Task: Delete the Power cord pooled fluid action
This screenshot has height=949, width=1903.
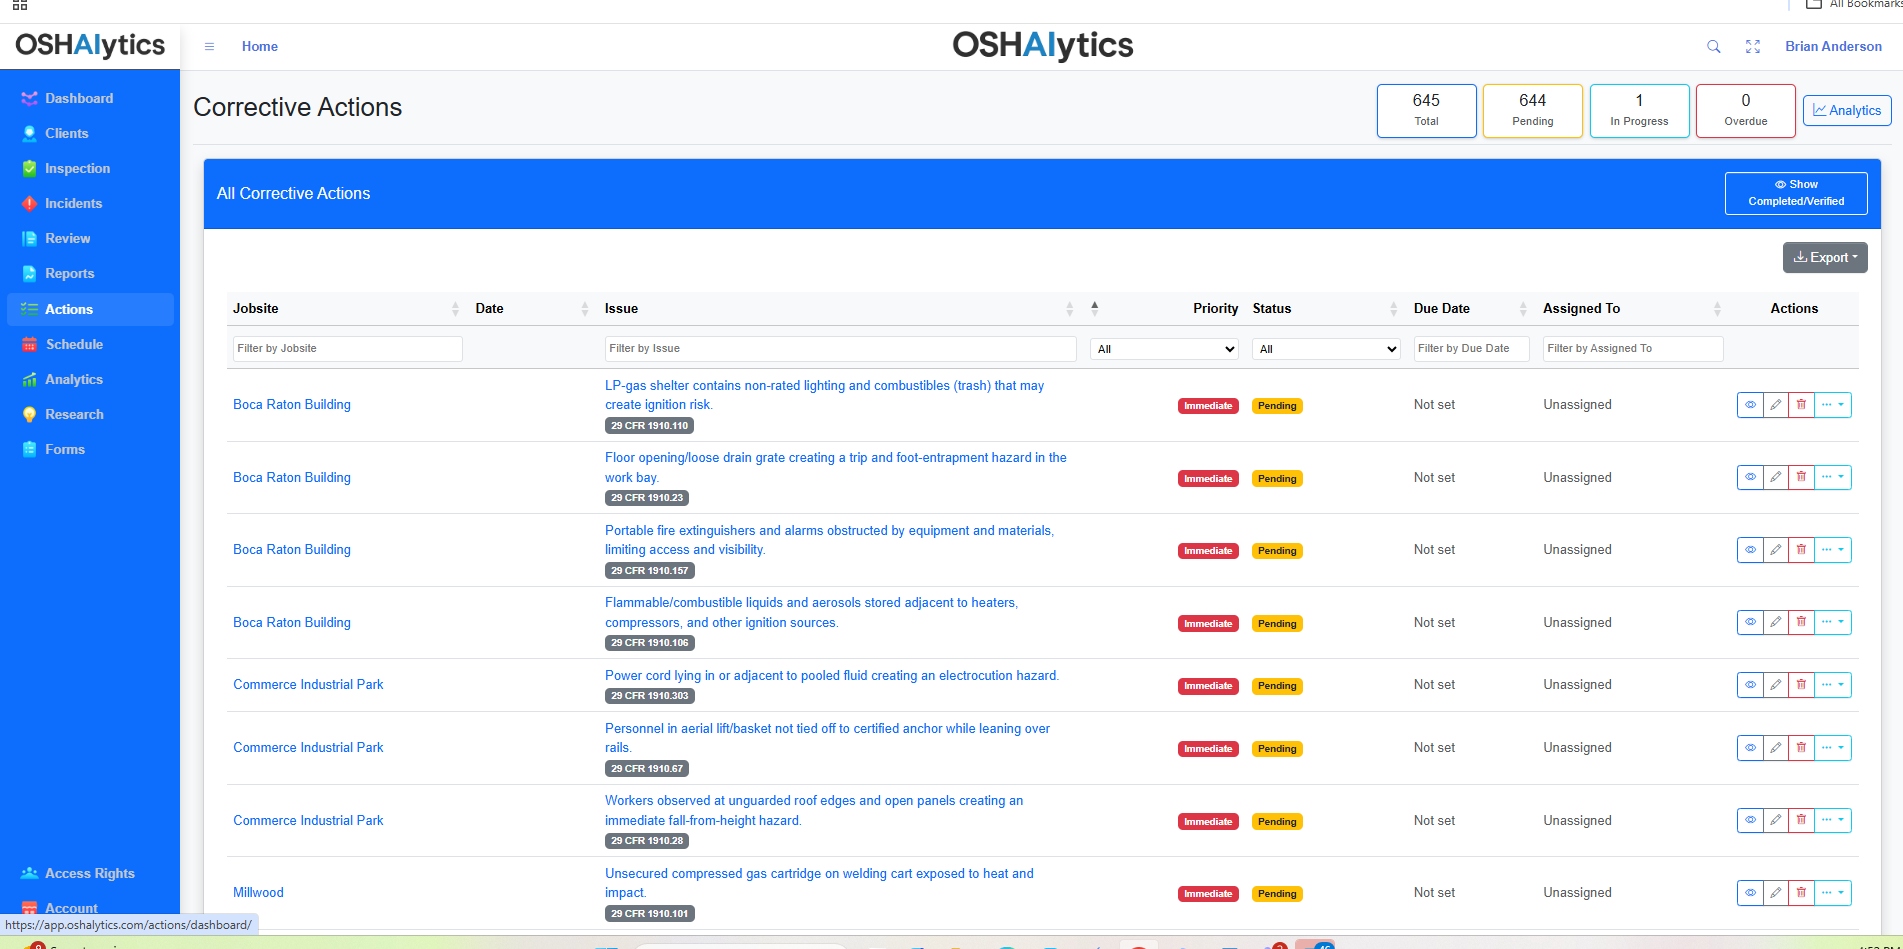Action: (1801, 685)
